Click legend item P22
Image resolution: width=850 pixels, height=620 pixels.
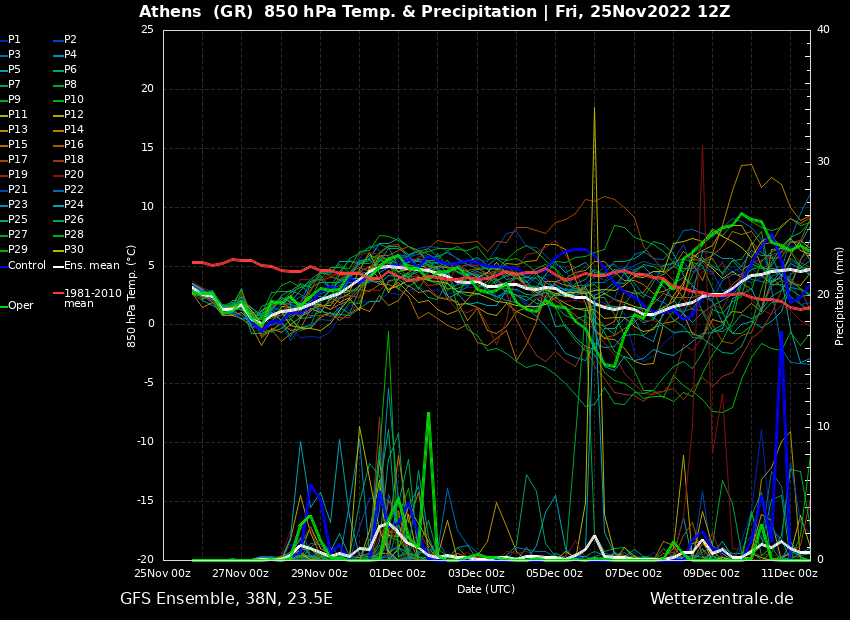point(68,189)
